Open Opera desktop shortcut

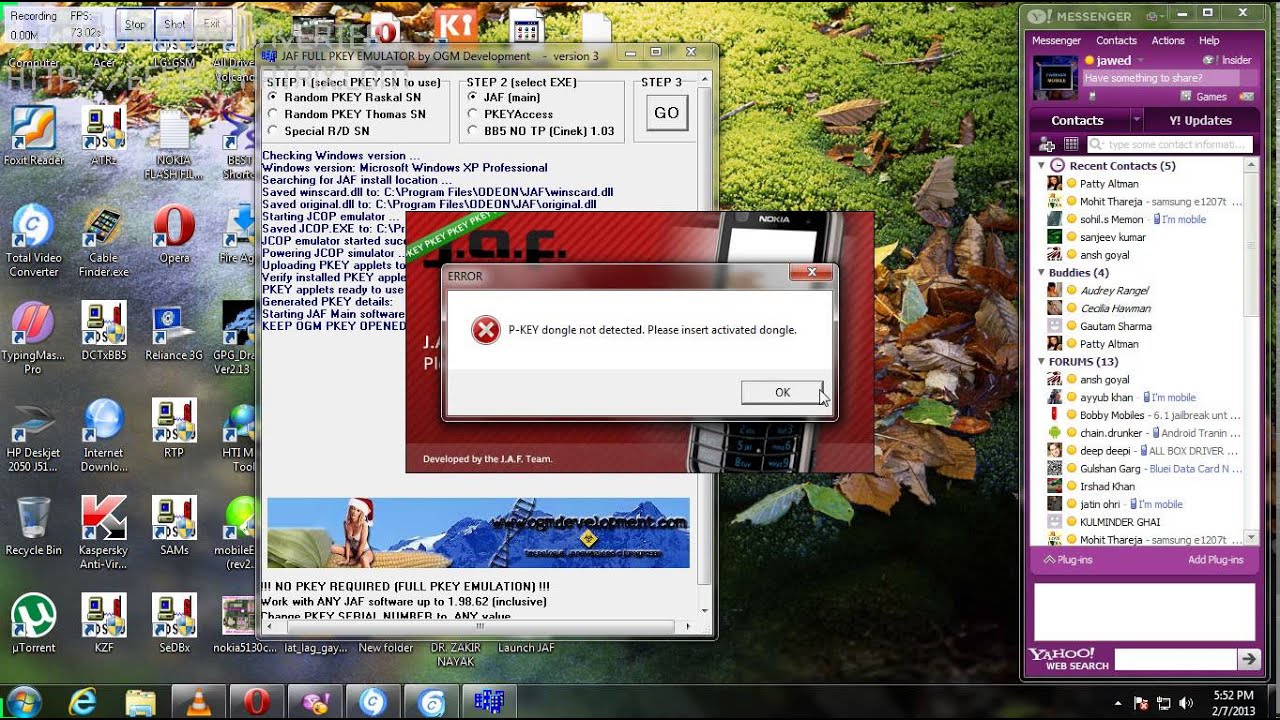click(174, 235)
